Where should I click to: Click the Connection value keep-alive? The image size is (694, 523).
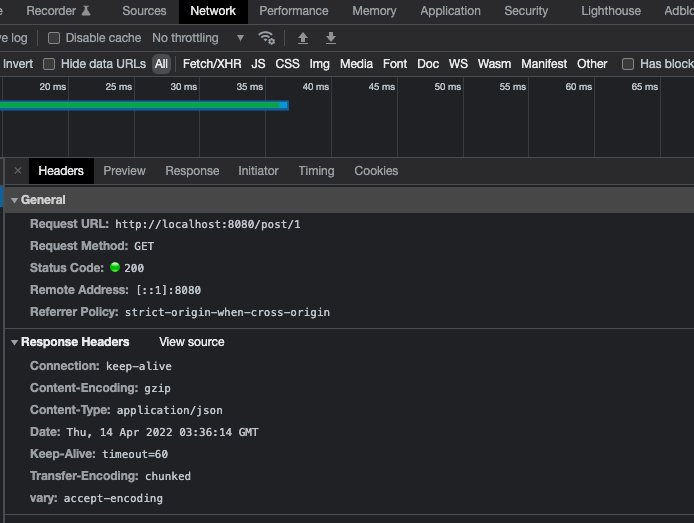[139, 366]
